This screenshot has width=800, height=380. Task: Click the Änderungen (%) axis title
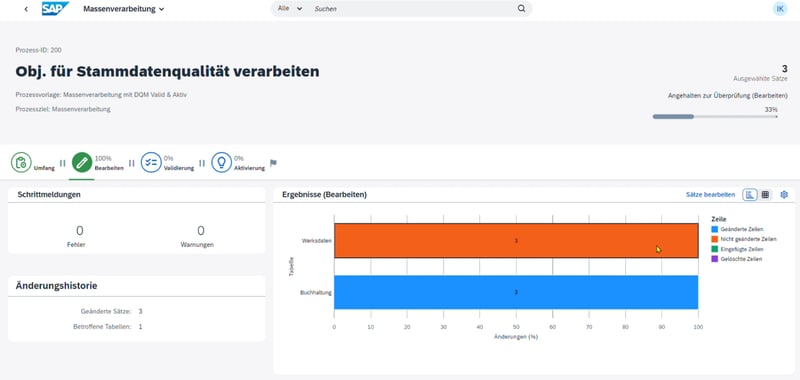516,337
